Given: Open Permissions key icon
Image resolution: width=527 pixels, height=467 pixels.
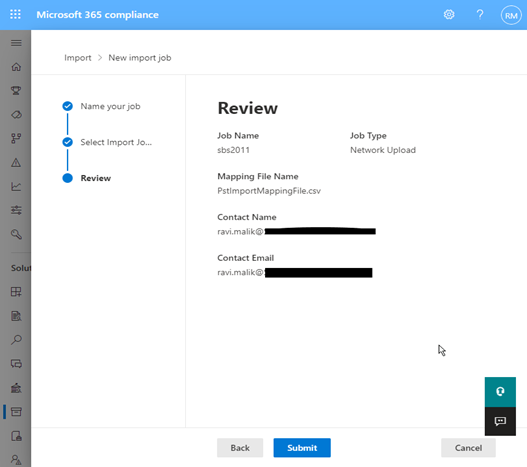Looking at the screenshot, I should pyautogui.click(x=16, y=234).
